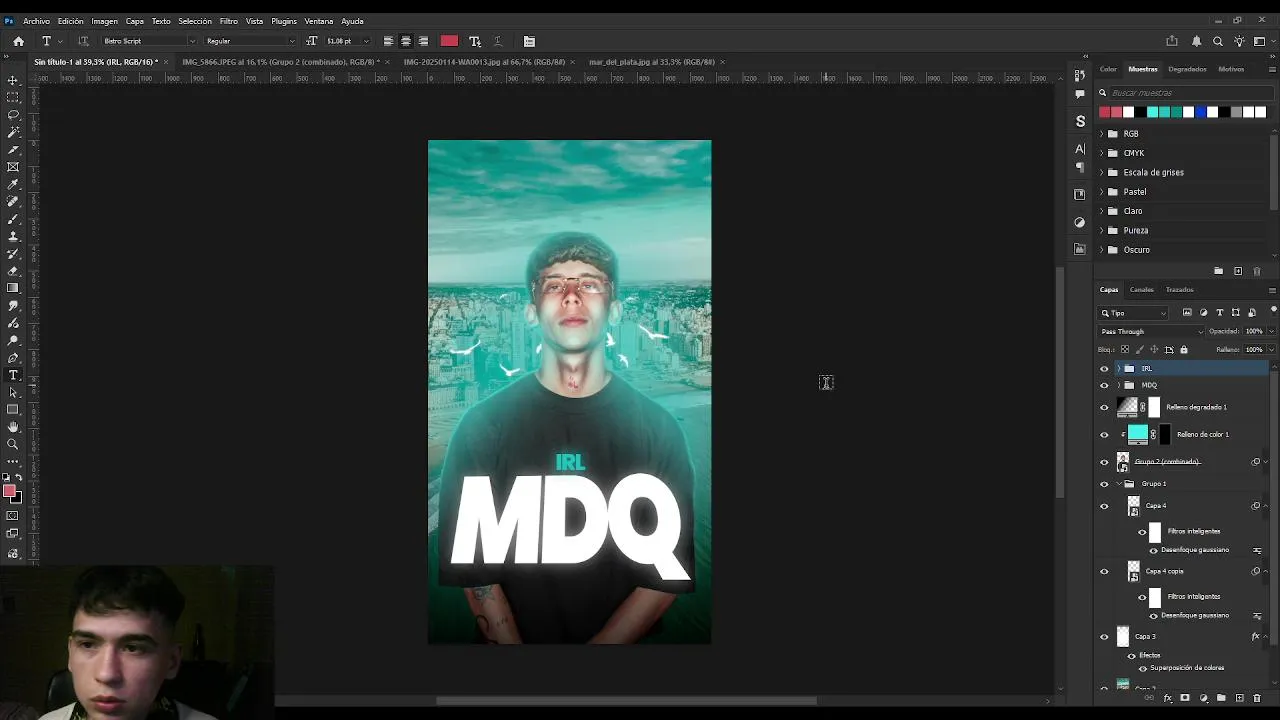Select the Hand tool
This screenshot has width=1280, height=720.
pyautogui.click(x=13, y=427)
